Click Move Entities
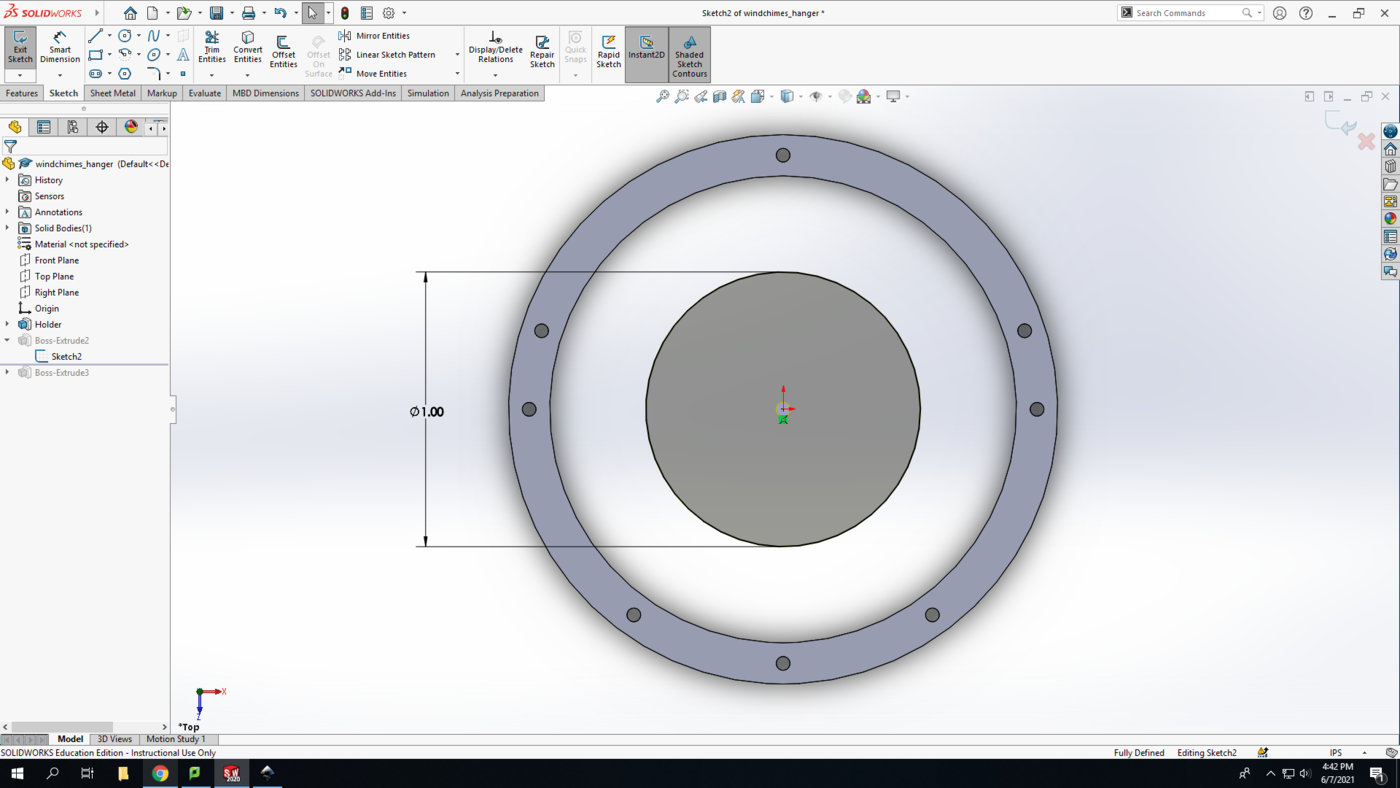1400x788 pixels. pos(372,74)
